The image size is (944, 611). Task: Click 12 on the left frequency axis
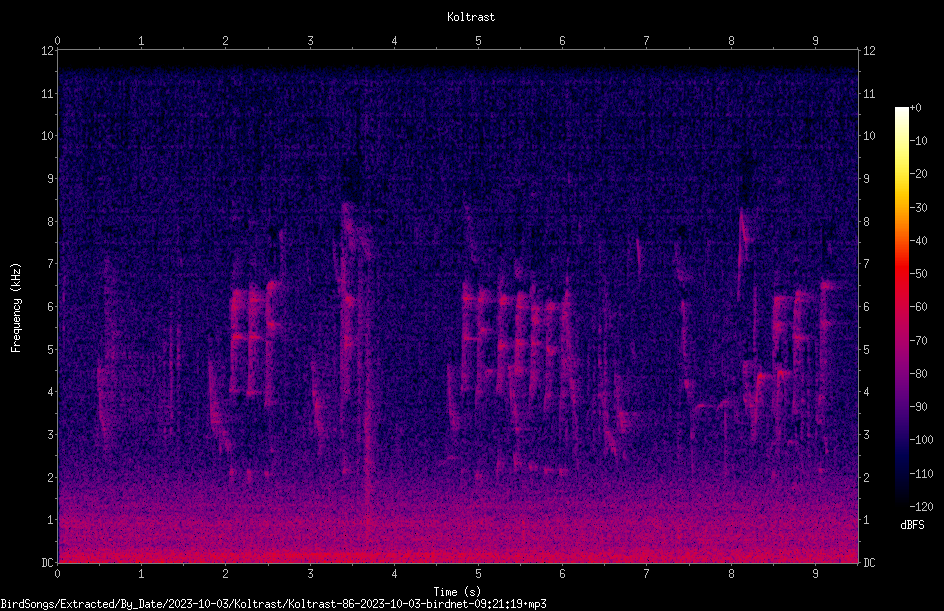coord(47,51)
